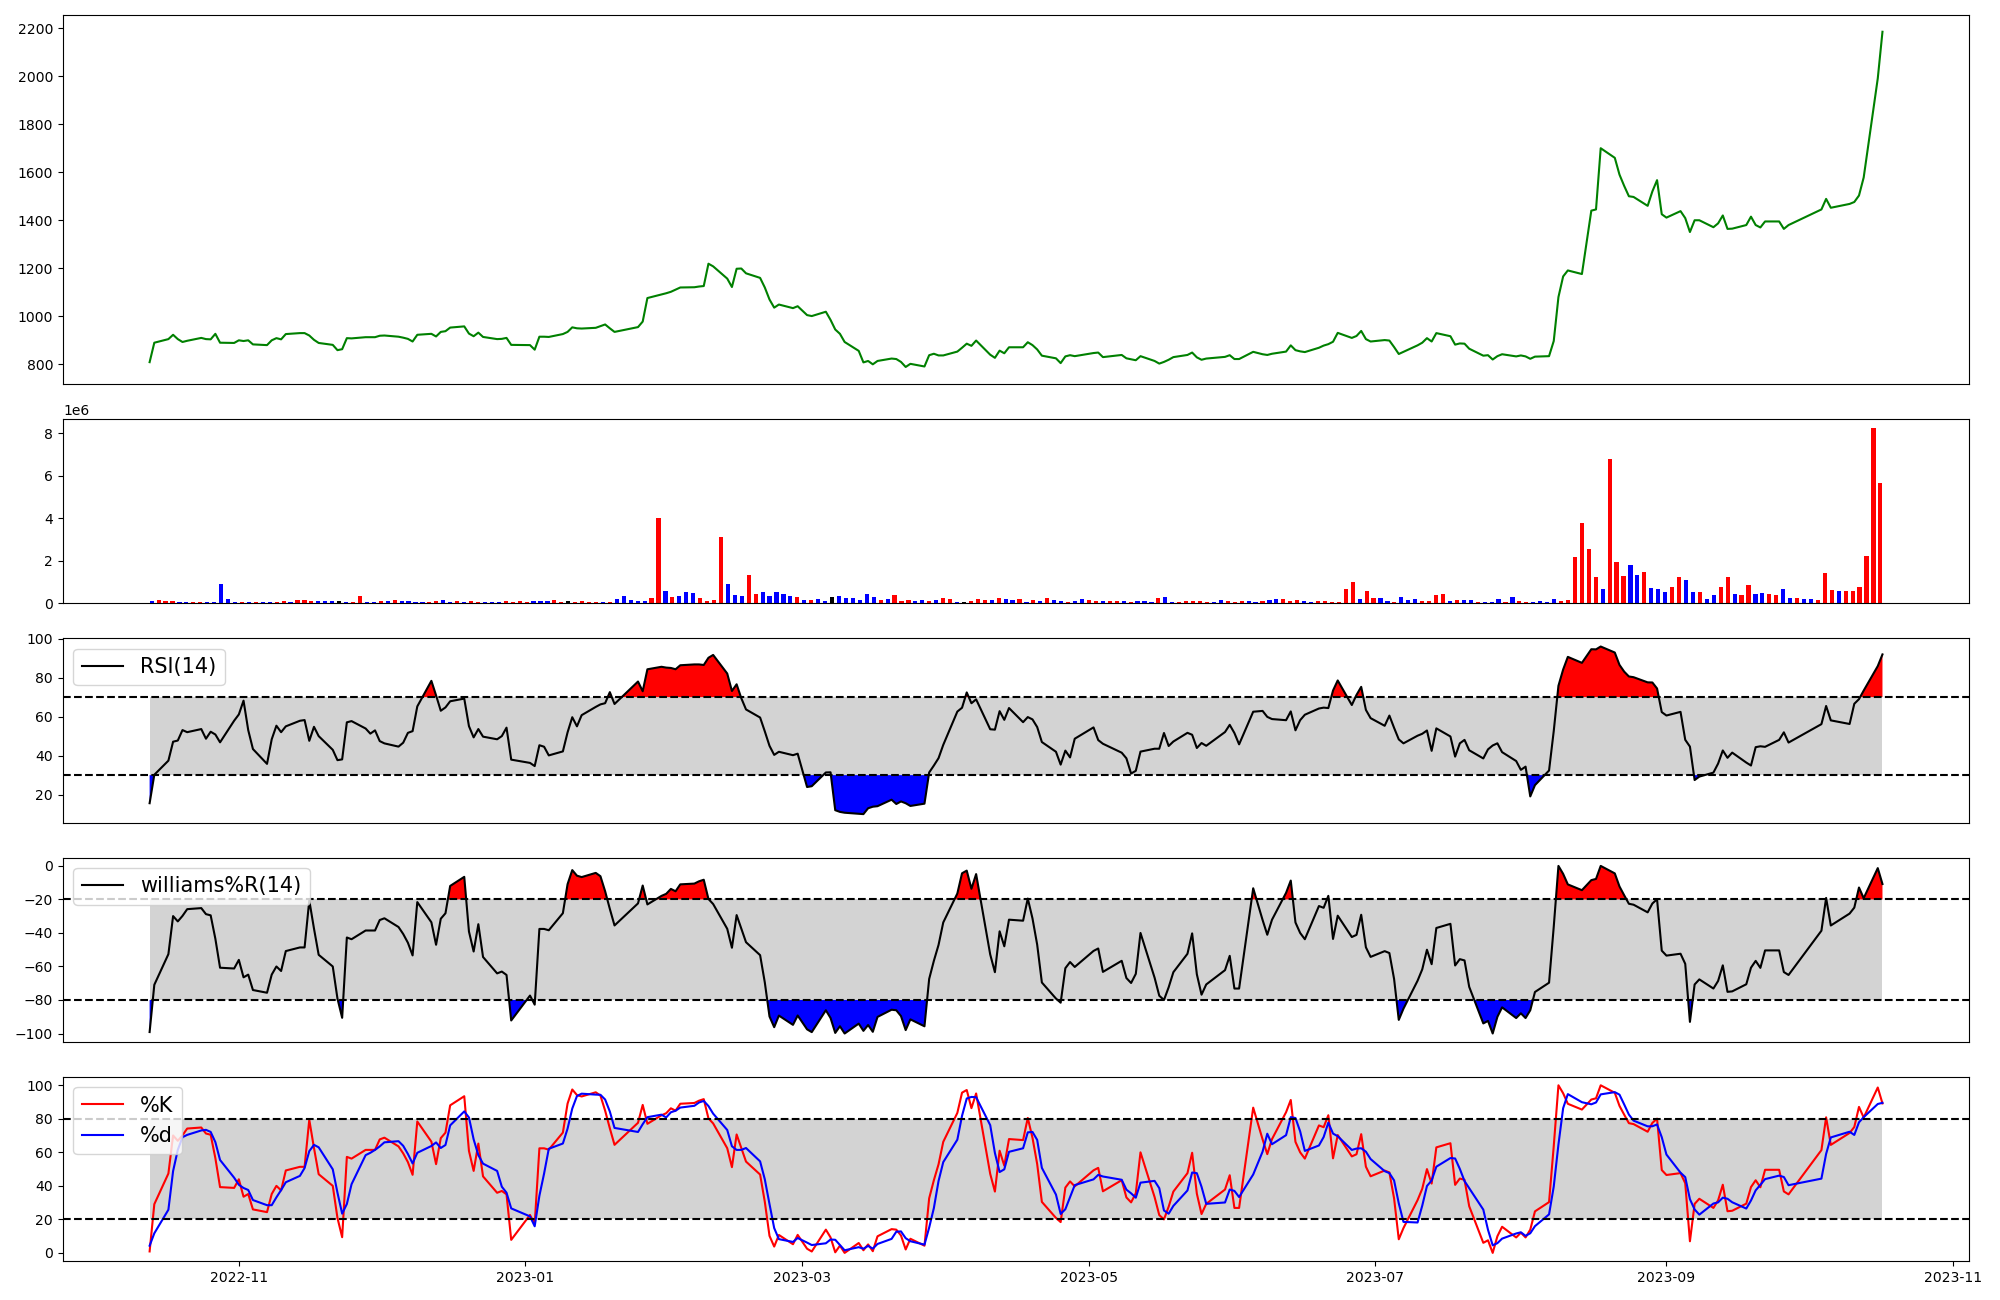The image size is (2000, 1300).
Task: Click the black RSI(14) legend line sample
Action: tap(102, 666)
